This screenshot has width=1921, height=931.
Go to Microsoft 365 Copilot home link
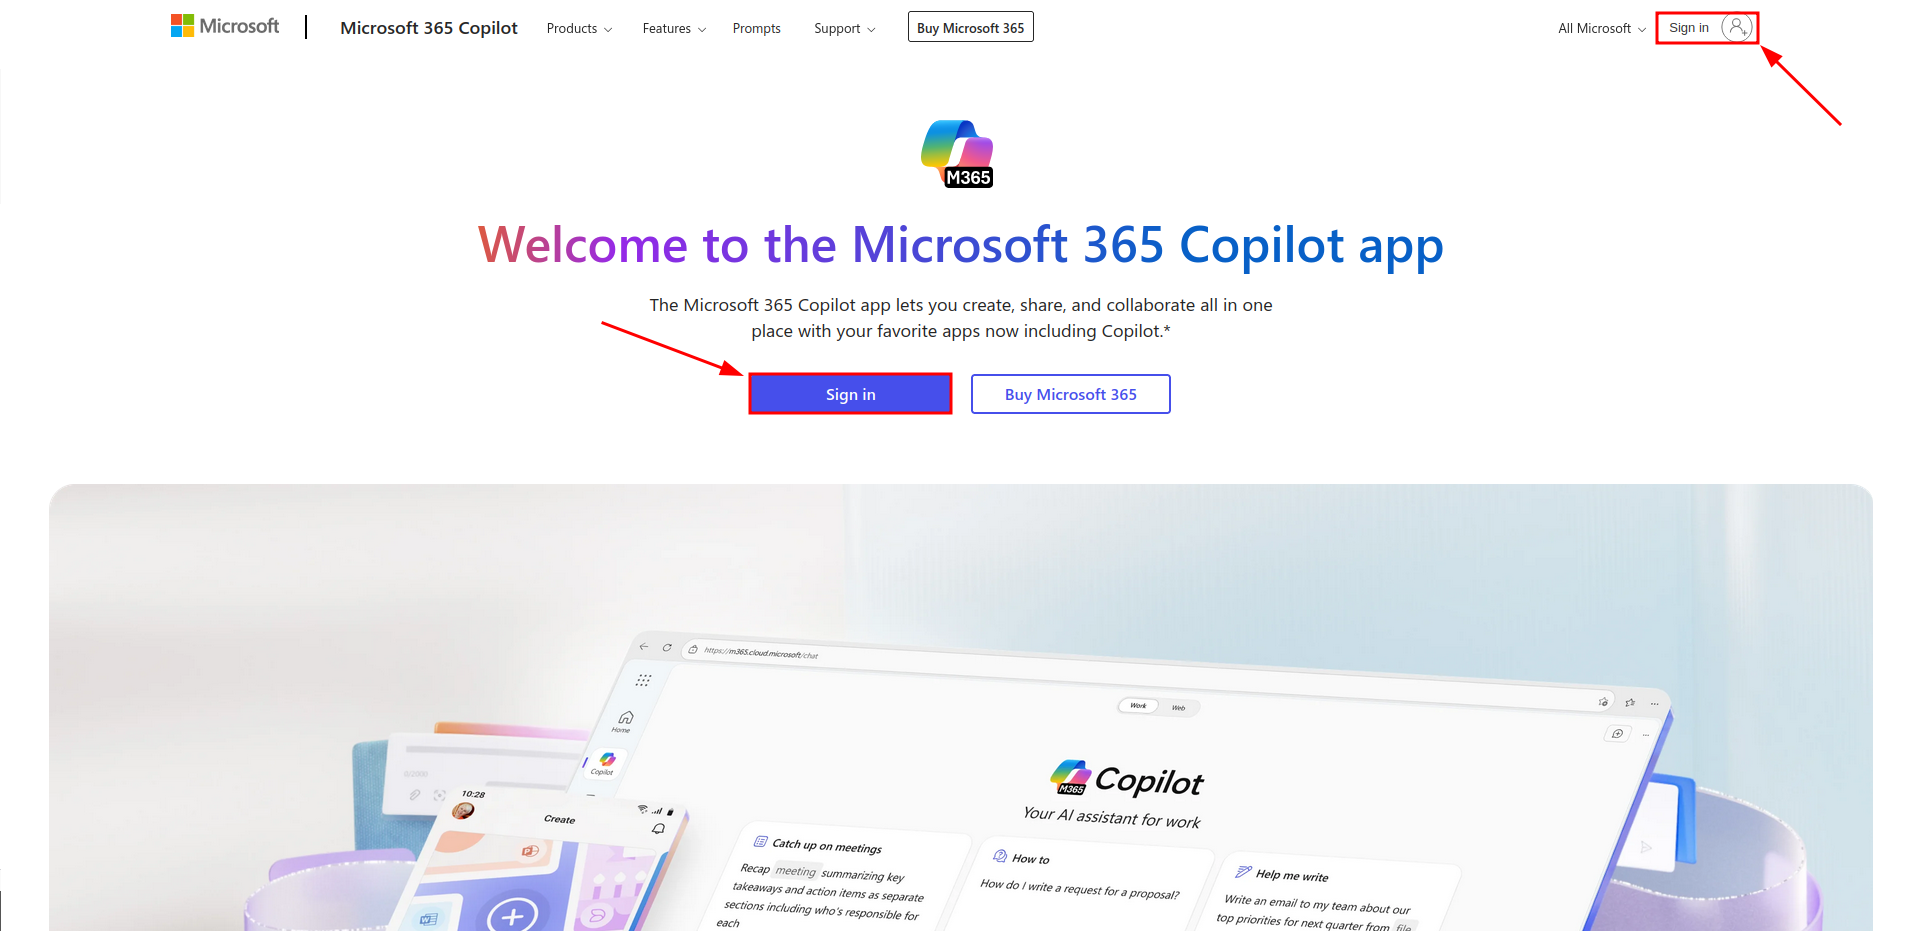point(429,28)
